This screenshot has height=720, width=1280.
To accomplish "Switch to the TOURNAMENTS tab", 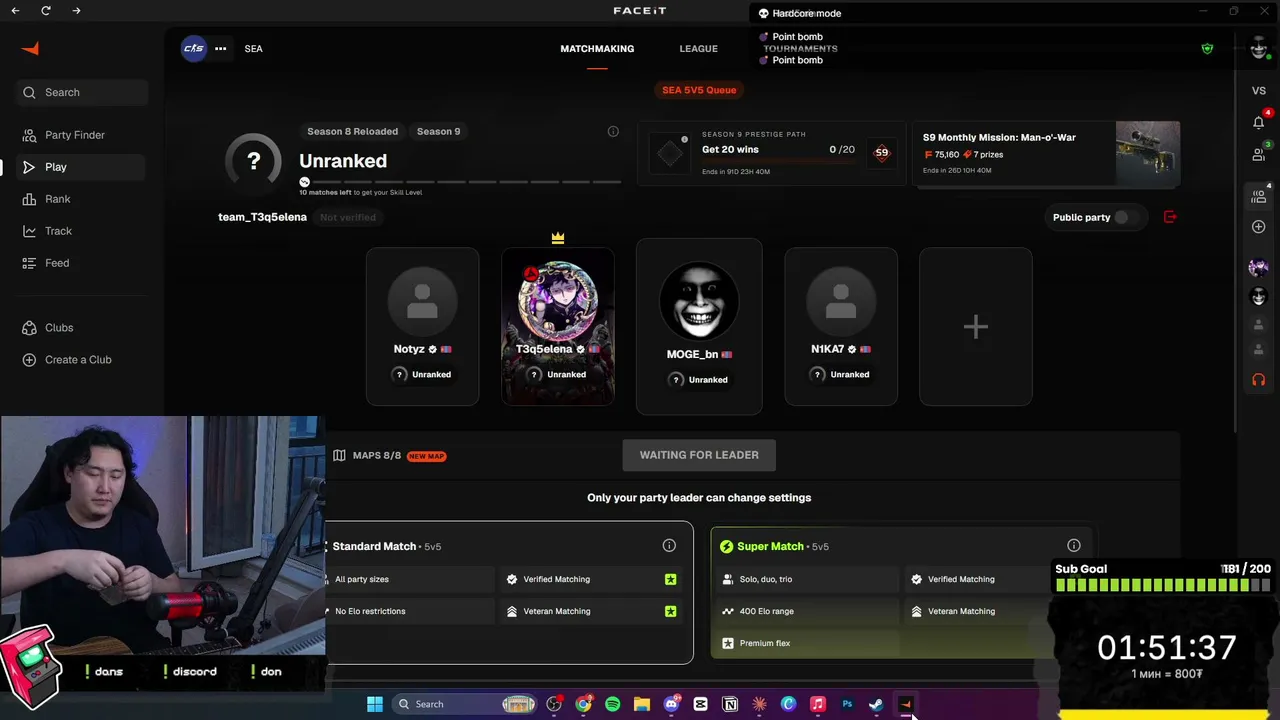I will point(800,48).
